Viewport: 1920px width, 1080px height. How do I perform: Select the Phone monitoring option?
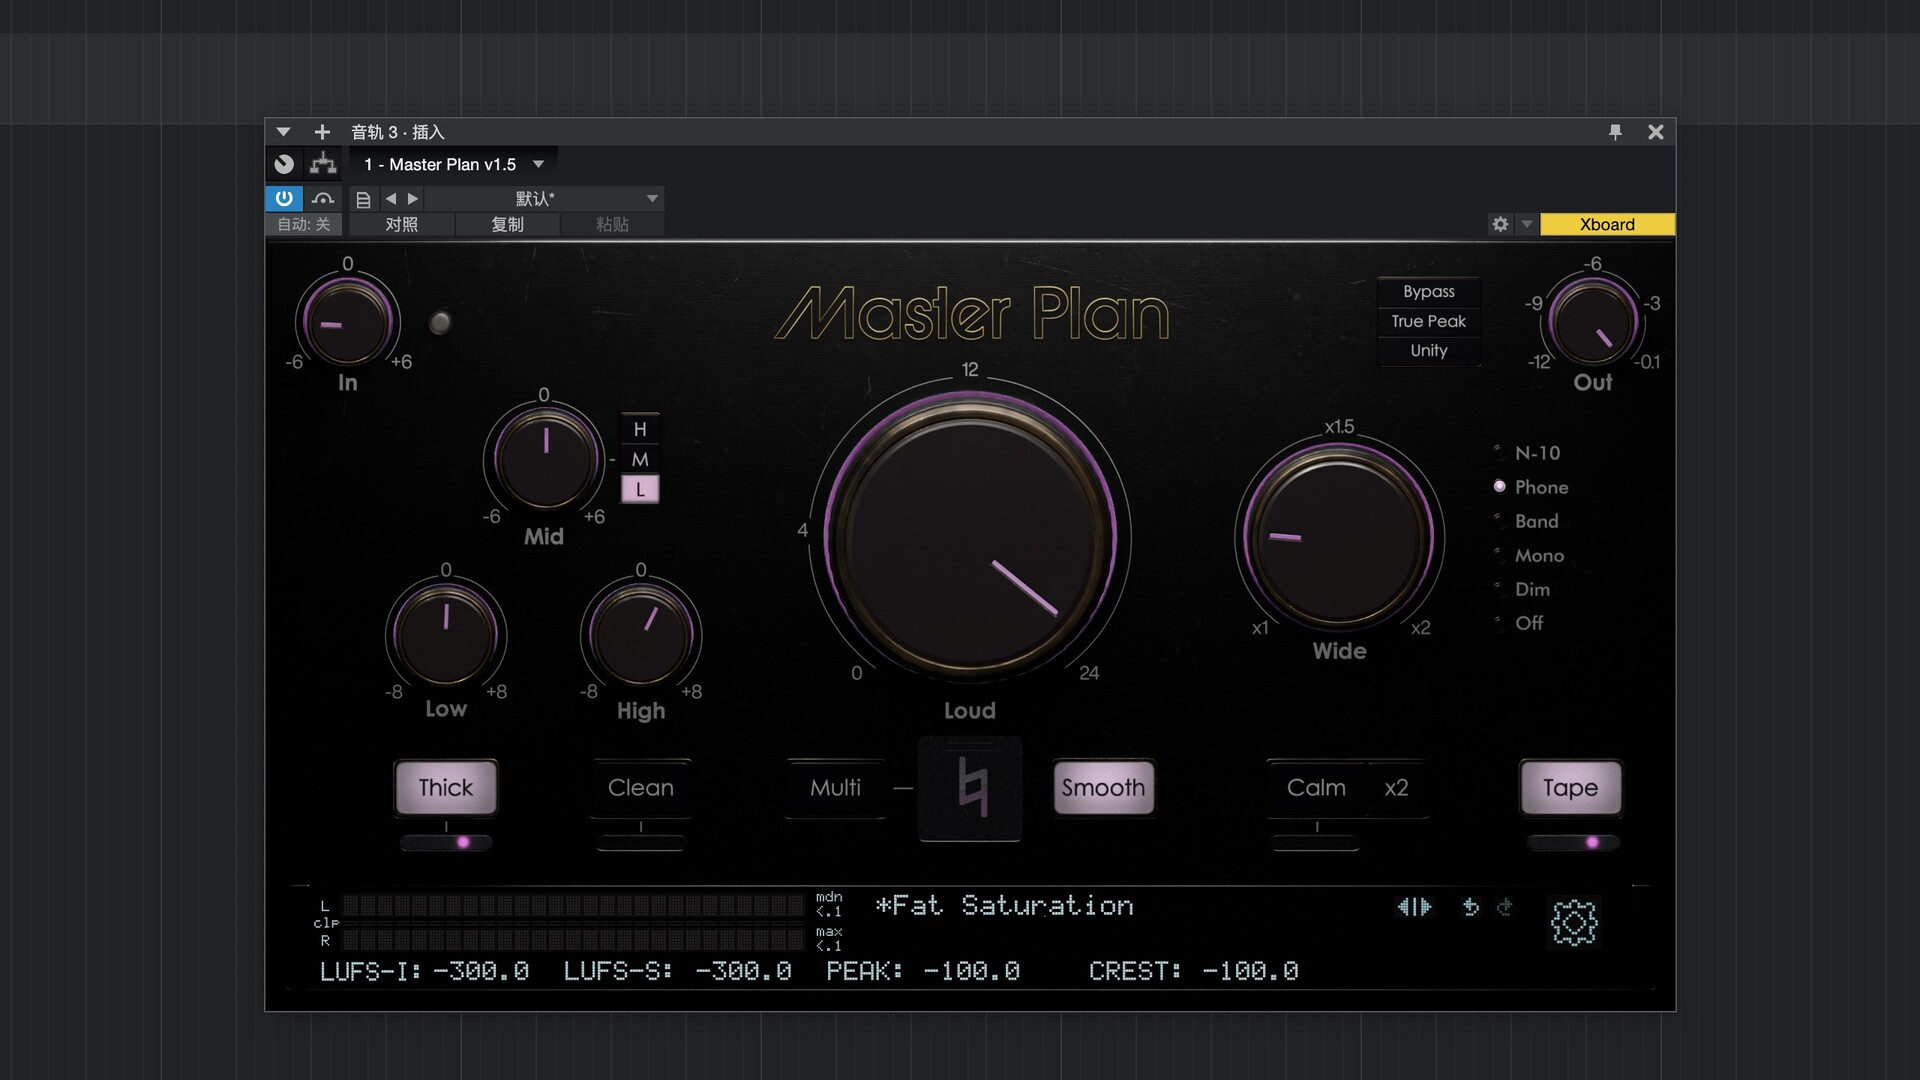pyautogui.click(x=1530, y=487)
